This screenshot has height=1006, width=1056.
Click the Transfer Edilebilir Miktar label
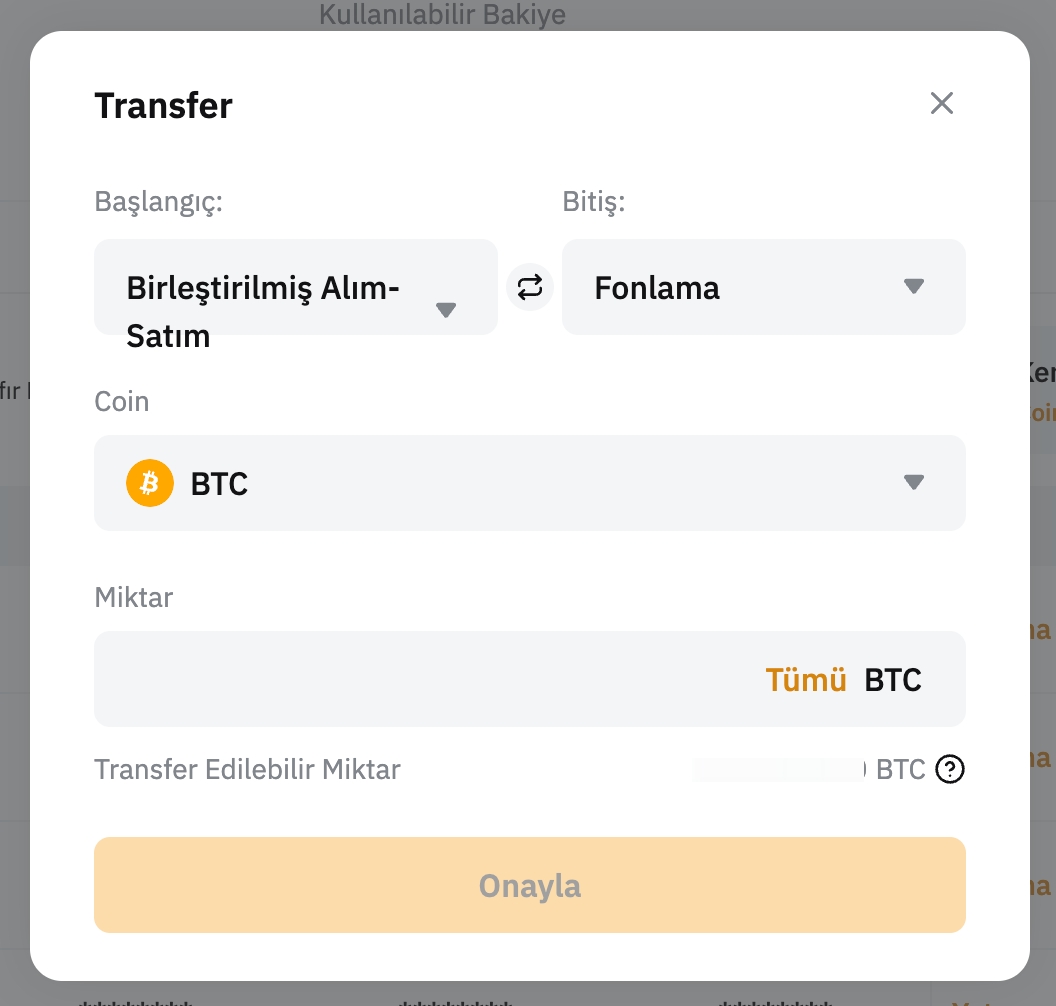point(247,770)
